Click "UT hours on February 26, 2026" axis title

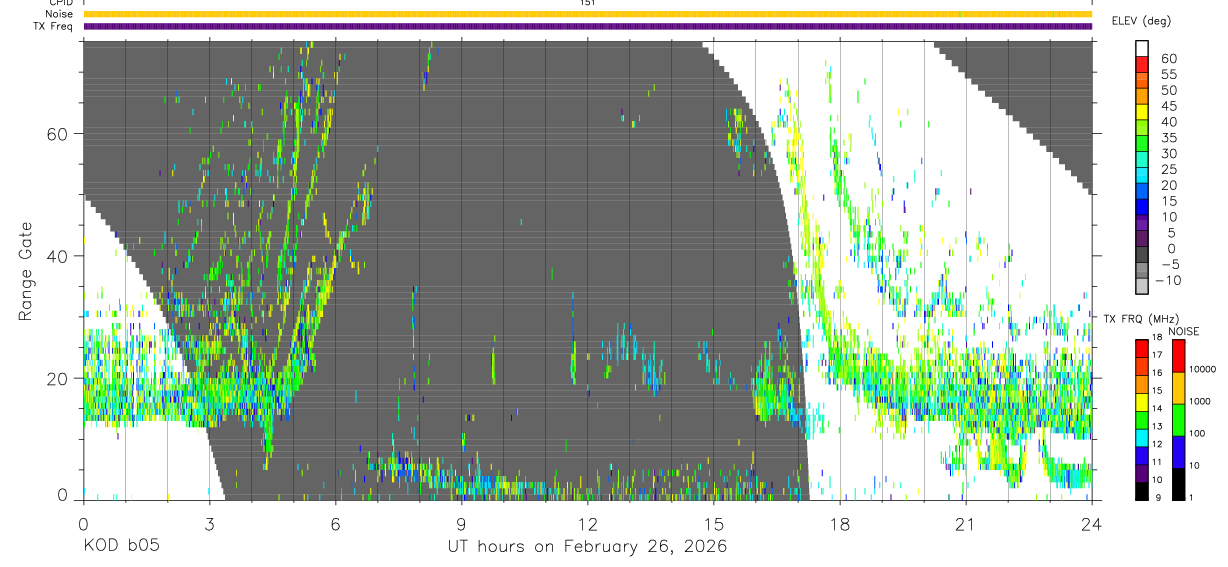point(587,547)
